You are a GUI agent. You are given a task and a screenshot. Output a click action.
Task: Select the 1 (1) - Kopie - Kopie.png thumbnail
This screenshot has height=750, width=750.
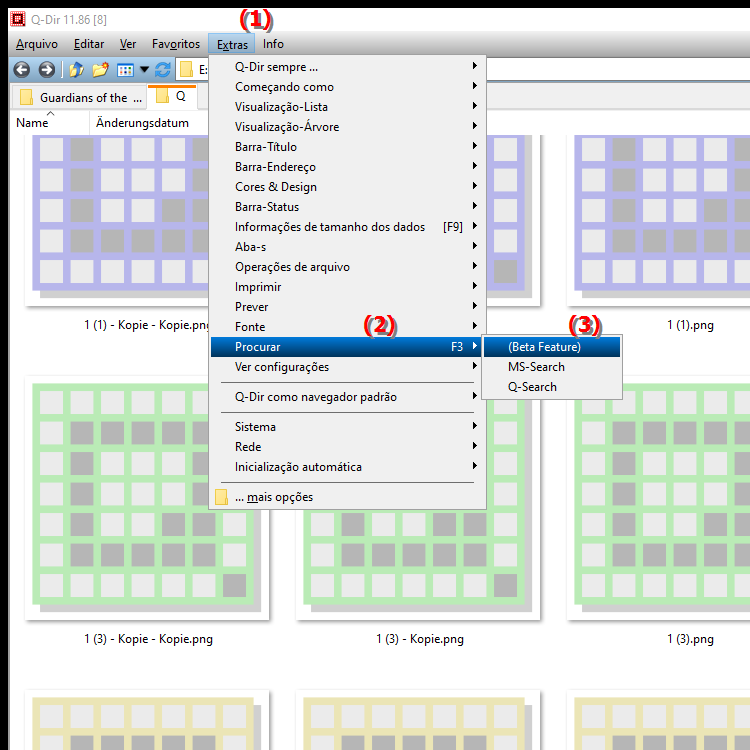point(117,220)
